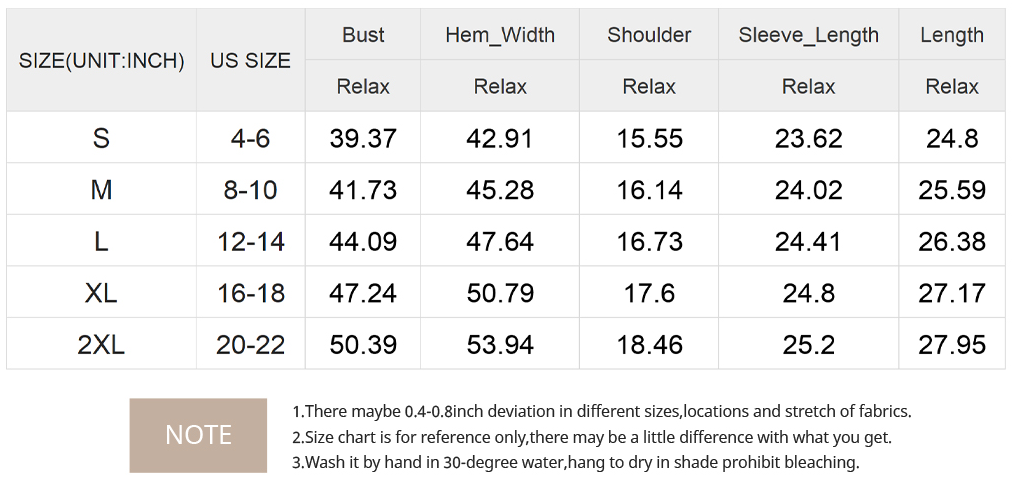1022x487 pixels.
Task: Select the S size row label
Action: coord(101,138)
